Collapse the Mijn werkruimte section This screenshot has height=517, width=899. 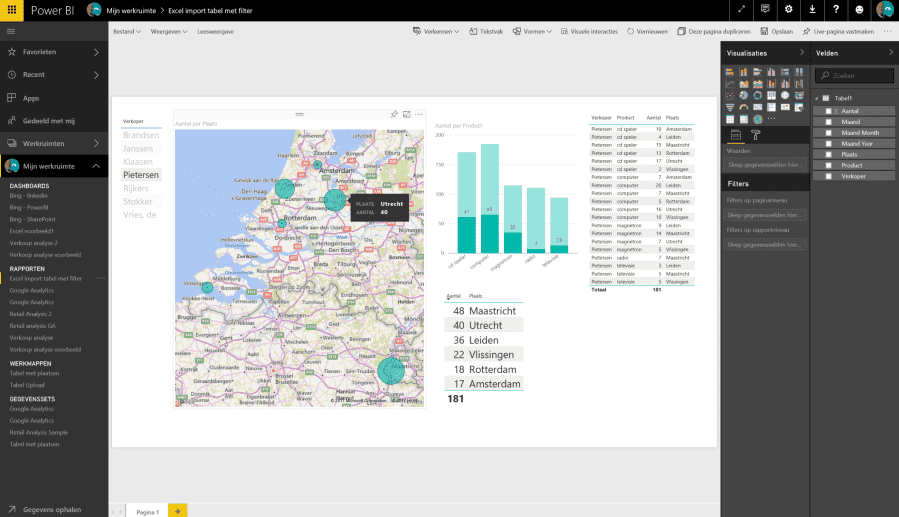[x=96, y=166]
